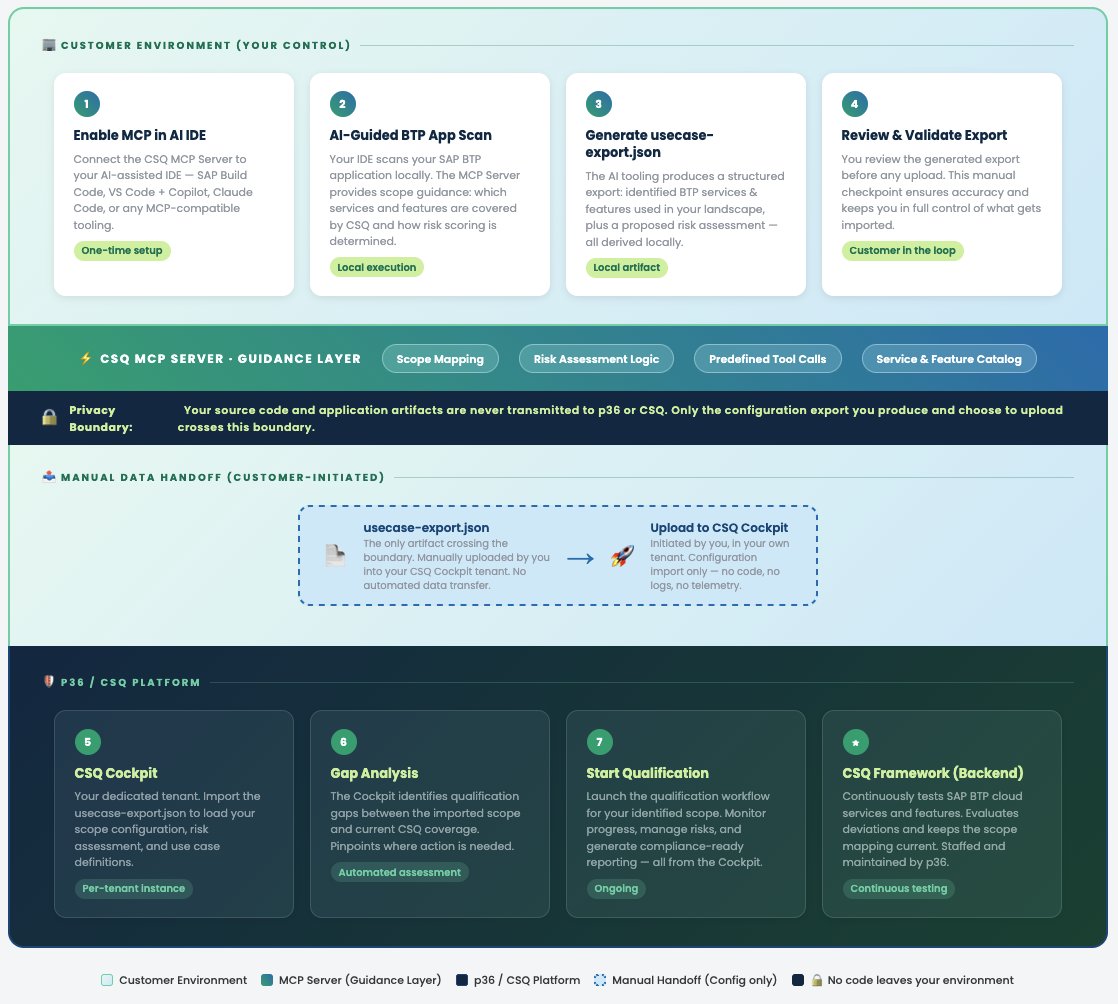The width and height of the screenshot is (1118, 1004).
Task: Click the Continuous testing tag
Action: pos(898,888)
